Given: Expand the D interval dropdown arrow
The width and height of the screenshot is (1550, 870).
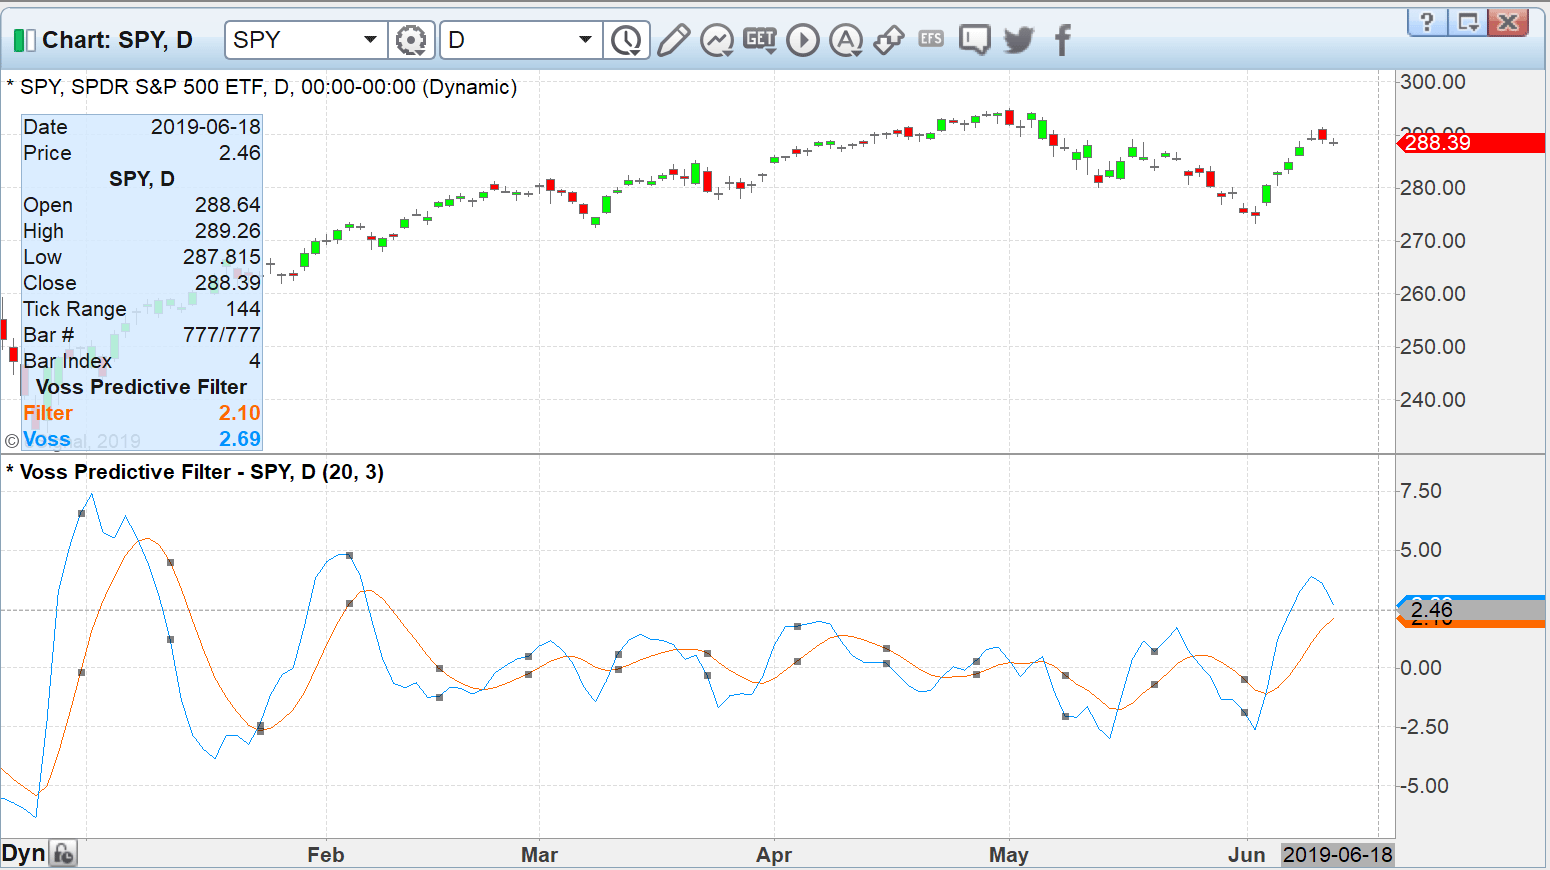Looking at the screenshot, I should pos(586,40).
